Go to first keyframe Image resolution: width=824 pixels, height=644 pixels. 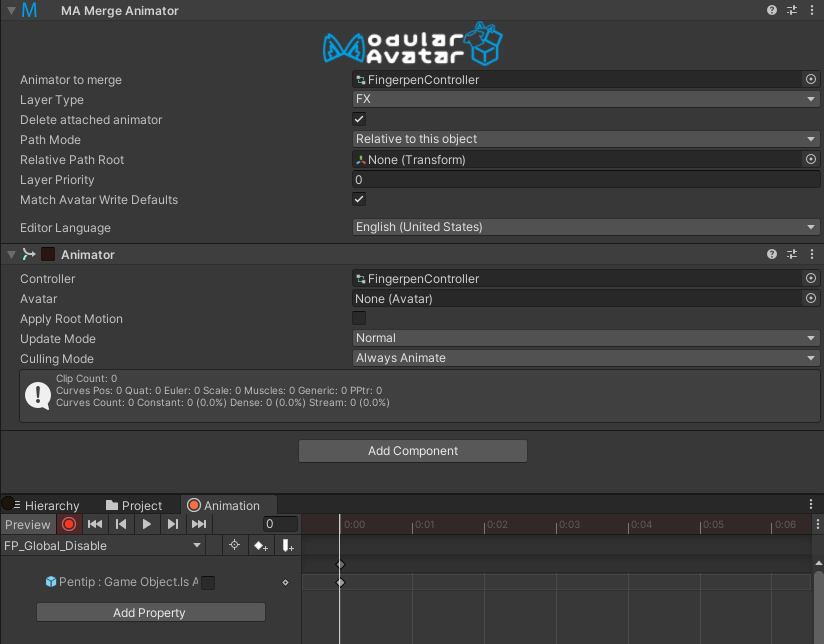point(95,524)
